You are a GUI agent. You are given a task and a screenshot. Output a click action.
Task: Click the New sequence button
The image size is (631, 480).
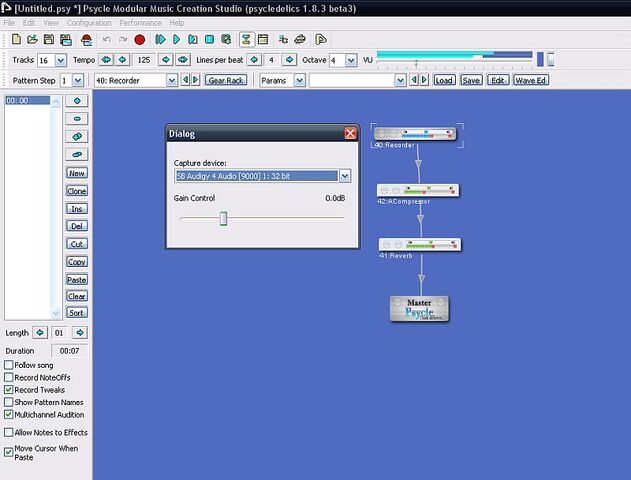(77, 173)
